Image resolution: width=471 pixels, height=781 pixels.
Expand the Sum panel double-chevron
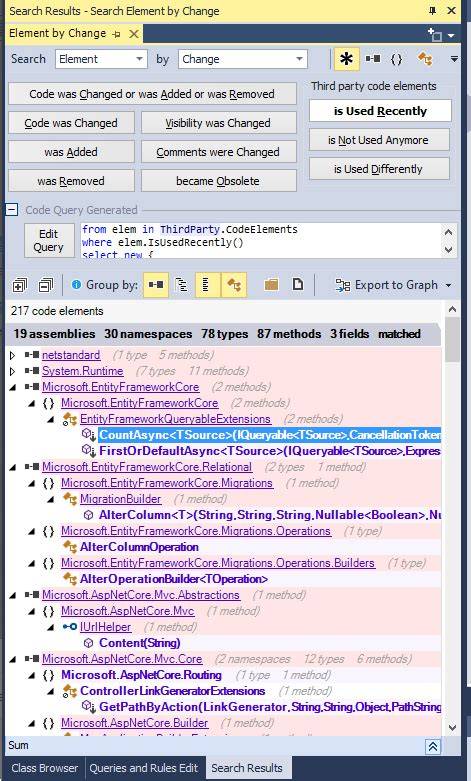(x=433, y=746)
